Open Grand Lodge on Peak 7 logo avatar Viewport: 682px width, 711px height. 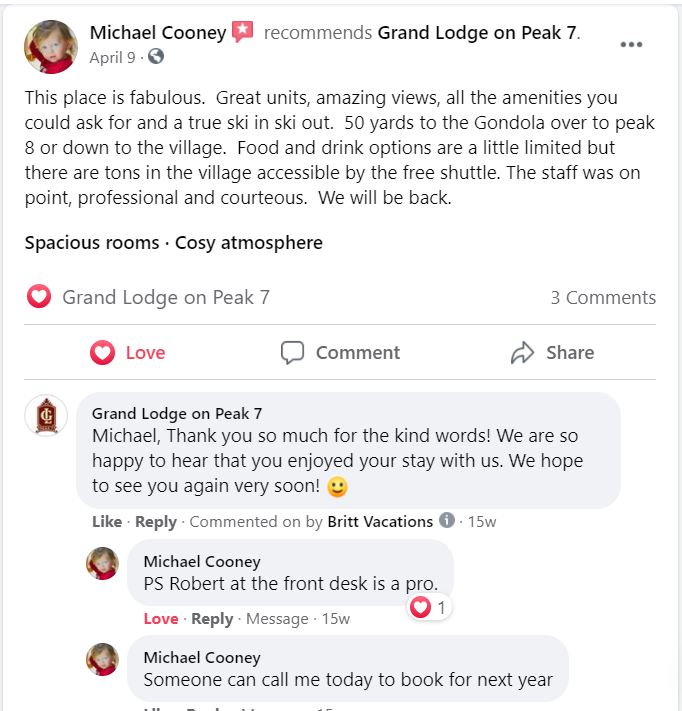tap(46, 415)
